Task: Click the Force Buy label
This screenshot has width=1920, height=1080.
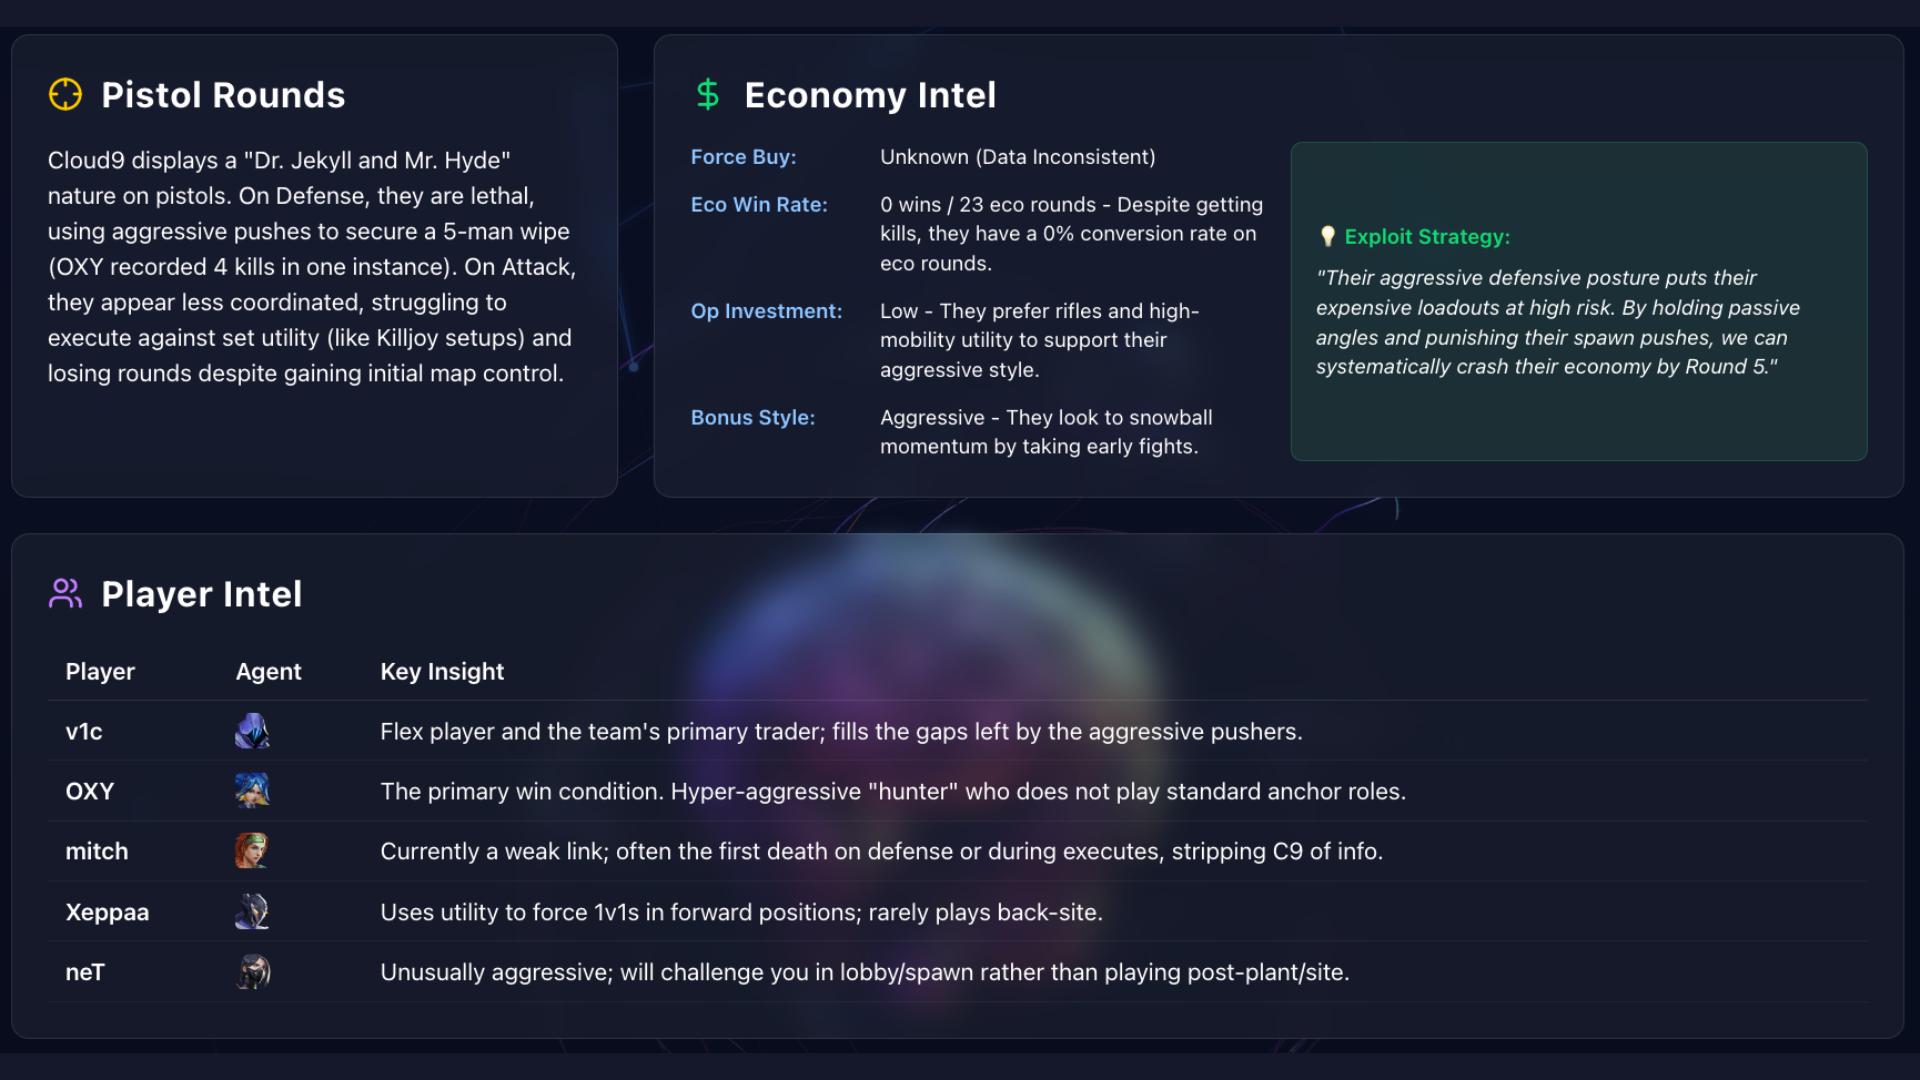Action: tap(743, 157)
